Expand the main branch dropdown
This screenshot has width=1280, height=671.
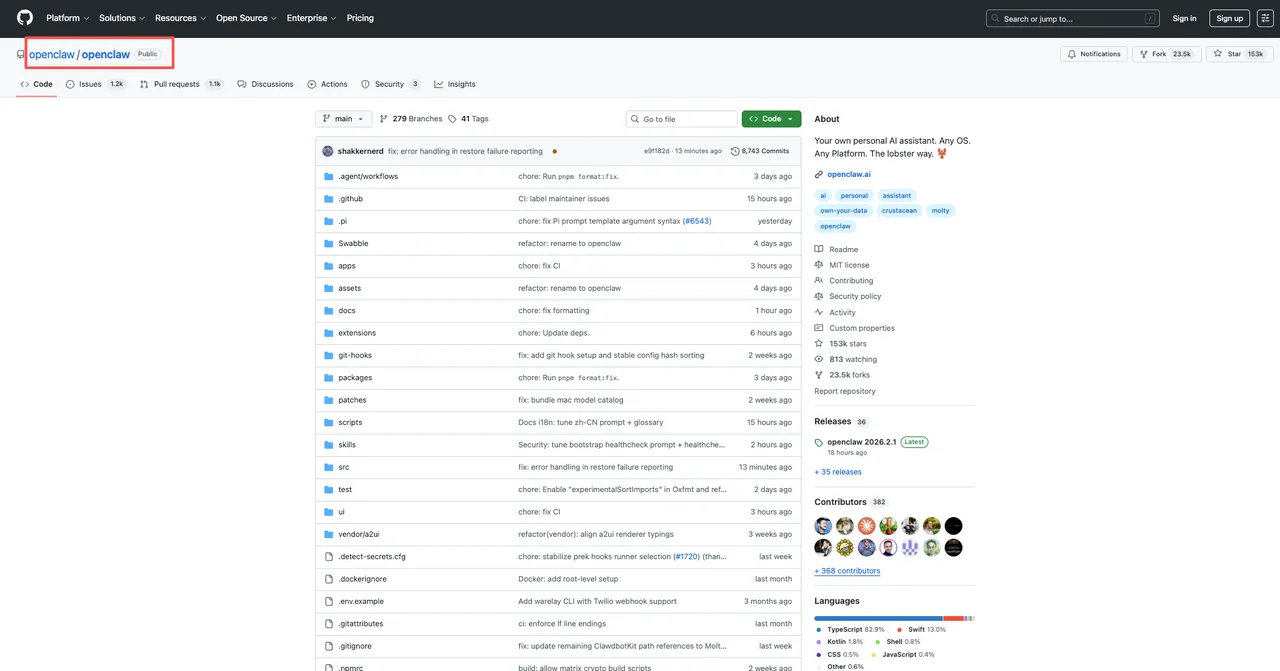click(343, 119)
